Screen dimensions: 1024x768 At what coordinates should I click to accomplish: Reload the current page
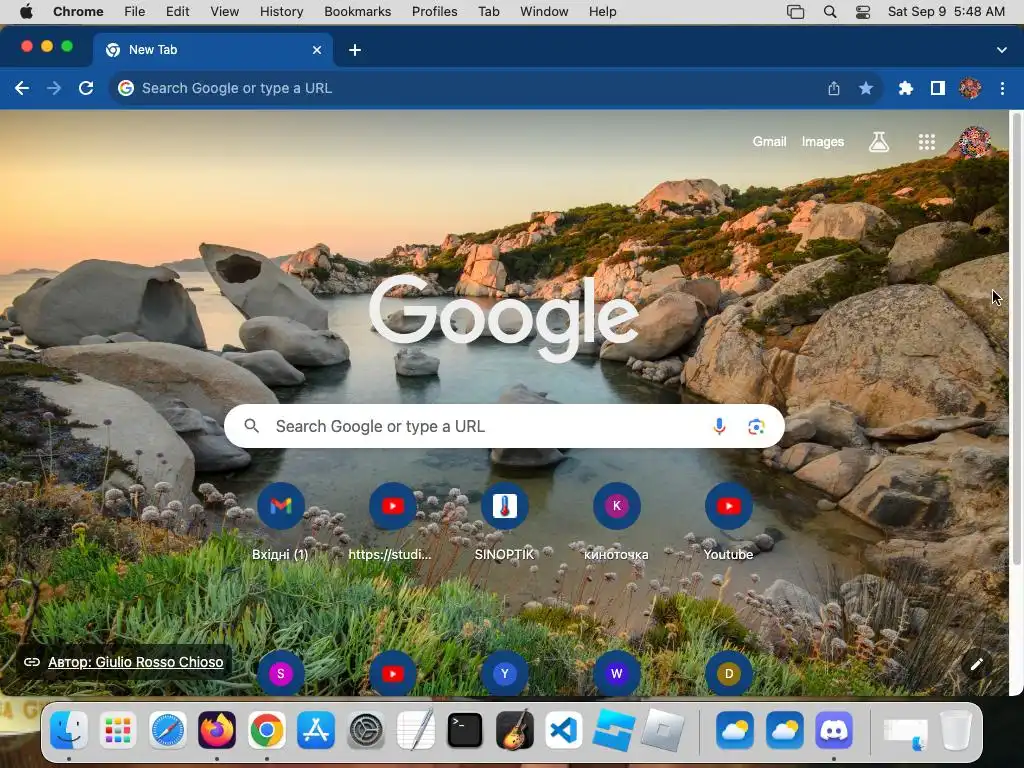[86, 88]
